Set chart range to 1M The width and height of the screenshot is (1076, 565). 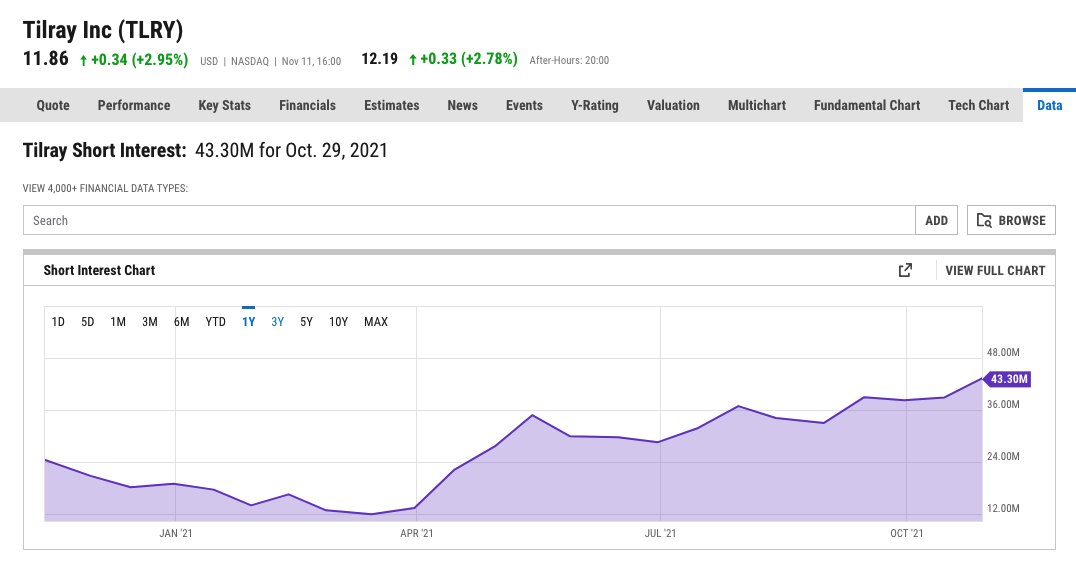[118, 321]
